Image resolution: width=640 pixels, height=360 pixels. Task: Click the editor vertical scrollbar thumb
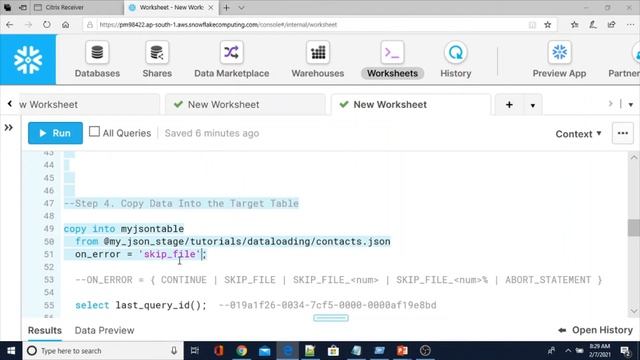click(x=633, y=228)
